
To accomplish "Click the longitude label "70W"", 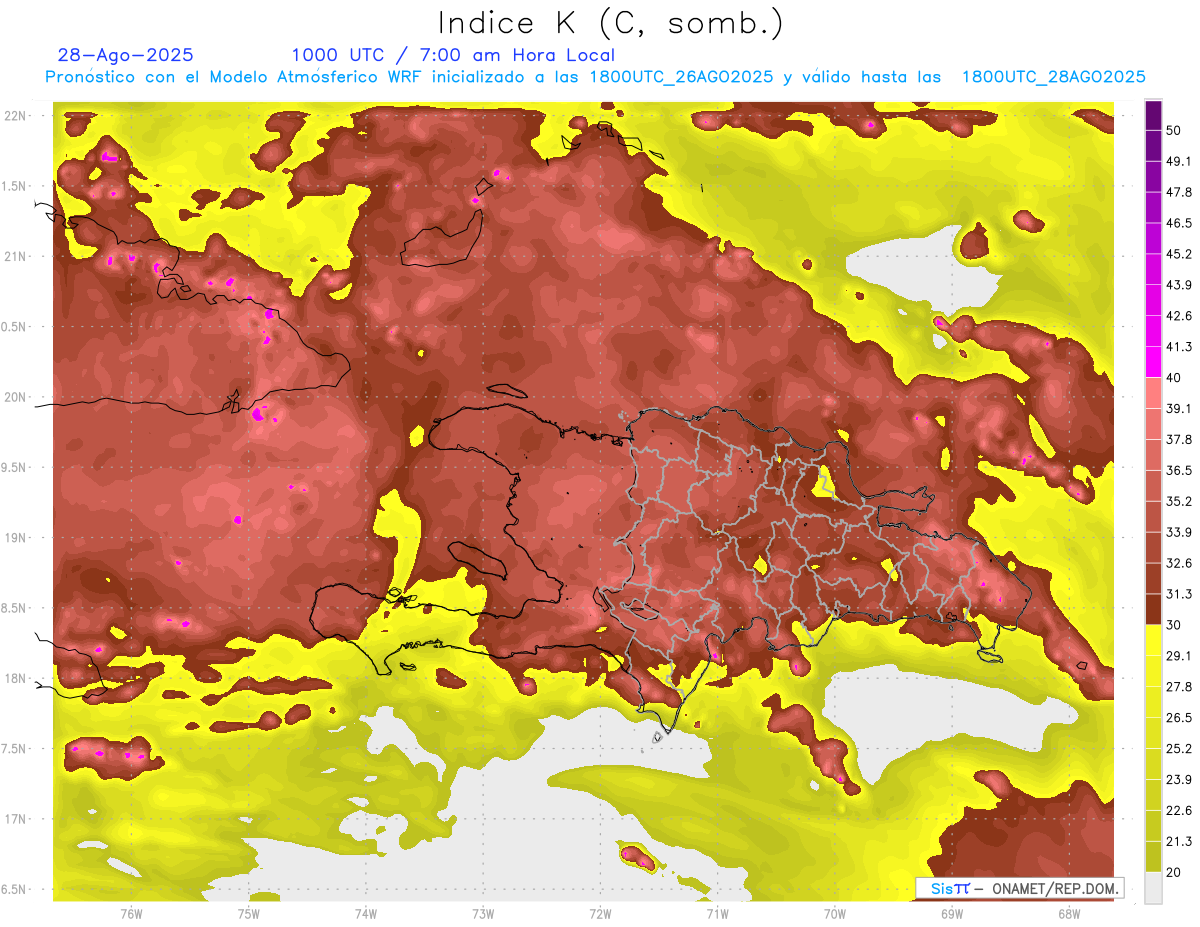I will tap(835, 913).
